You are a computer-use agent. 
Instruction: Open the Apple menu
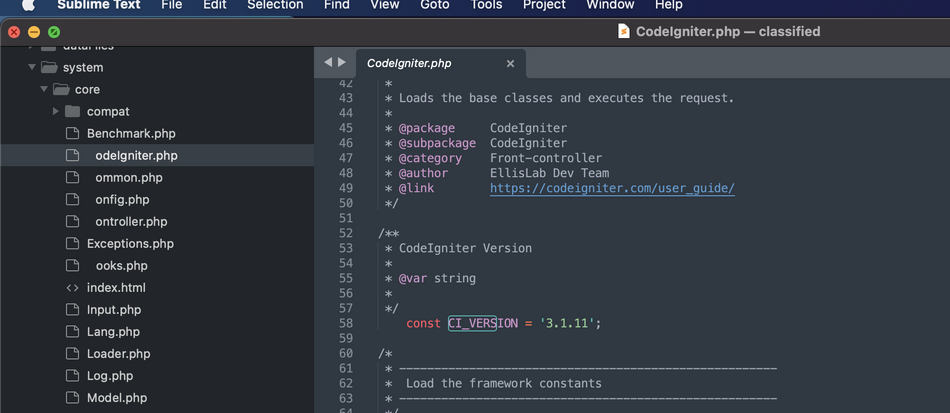[28, 5]
